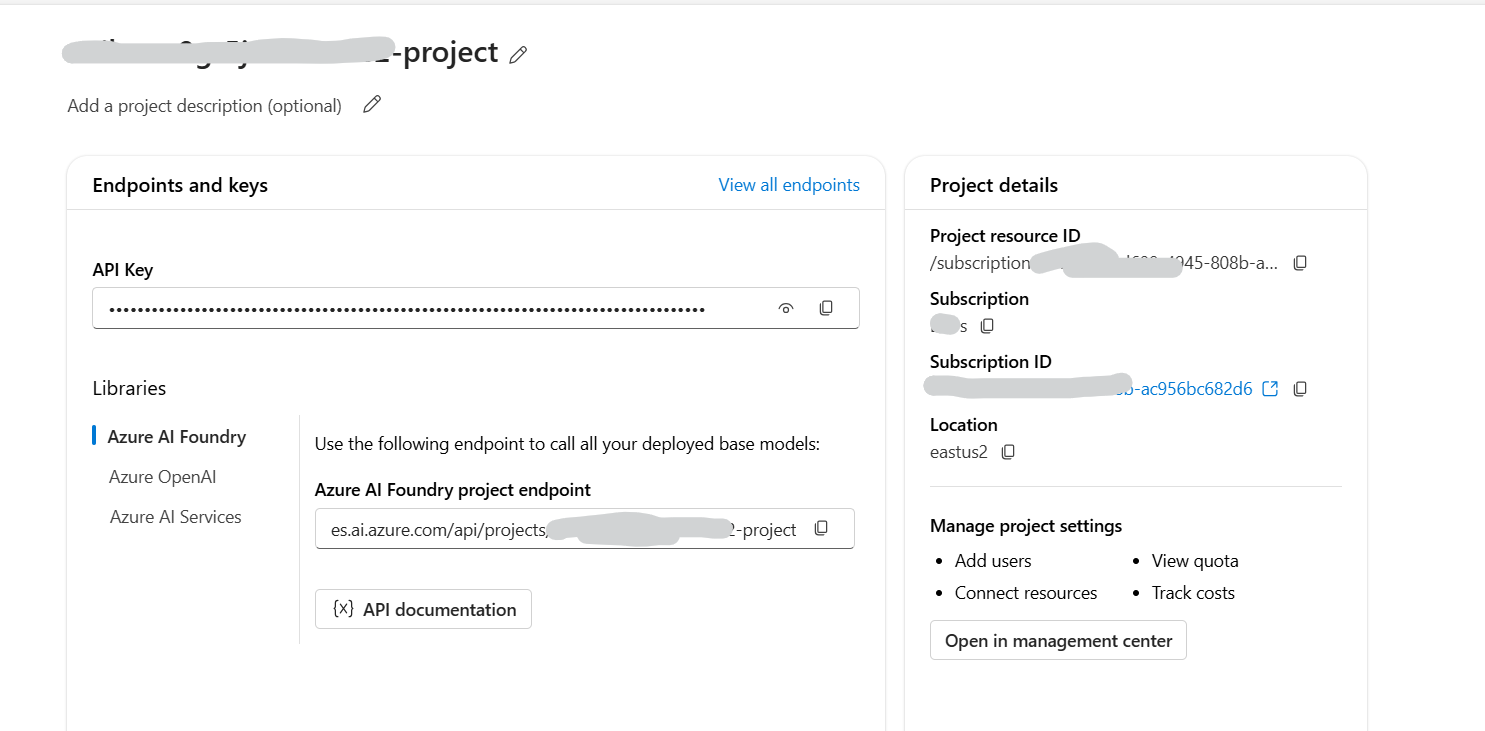
Task: Copy the Subscription ID
Action: pos(1300,388)
